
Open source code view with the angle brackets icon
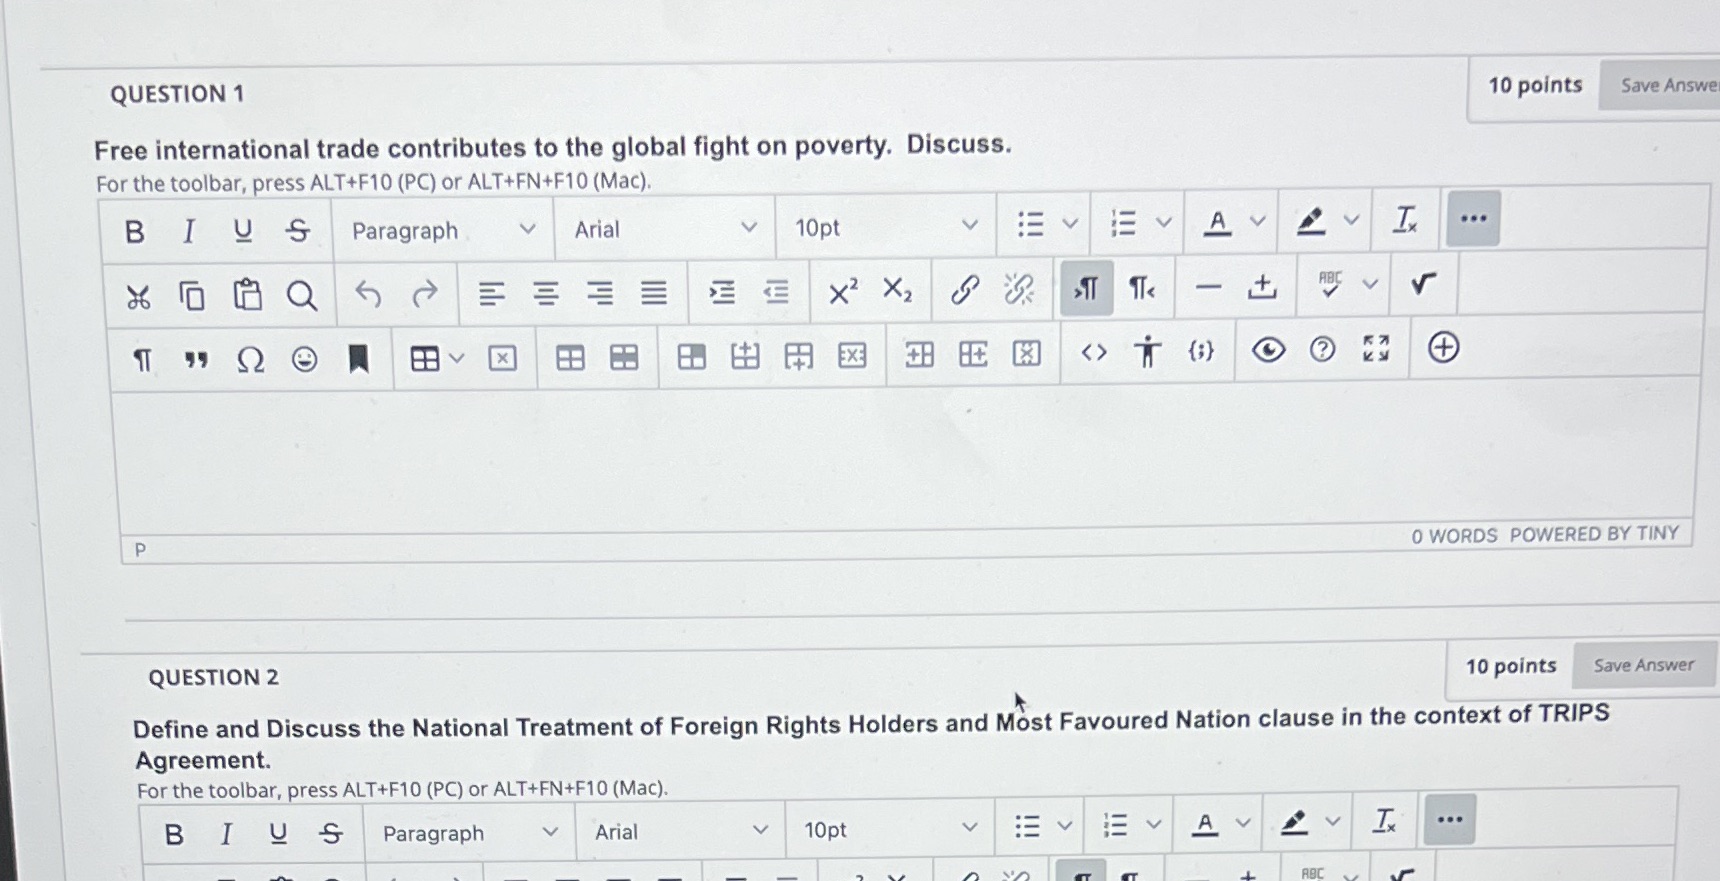tap(1094, 352)
